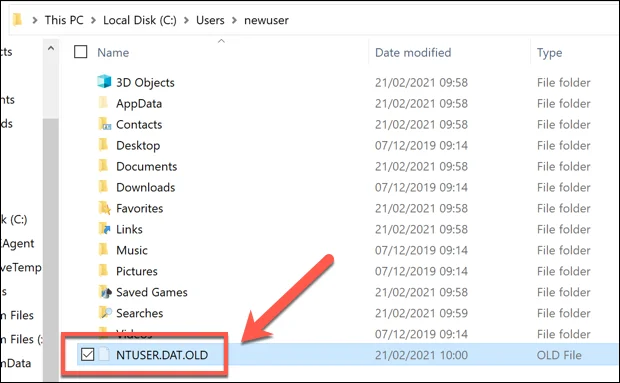The image size is (620, 383).
Task: Select the Desktop folder name
Action: [138, 145]
